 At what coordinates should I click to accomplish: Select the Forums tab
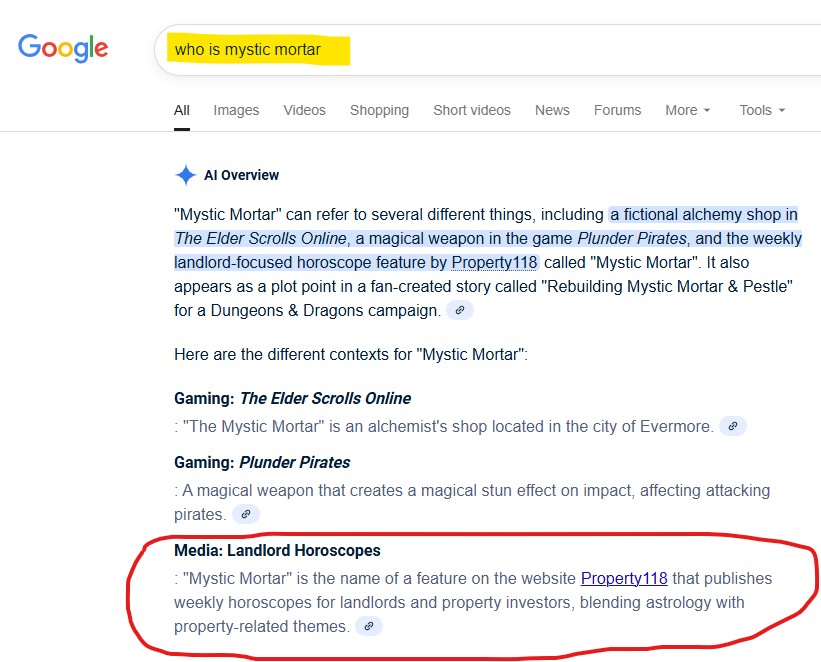[x=617, y=110]
